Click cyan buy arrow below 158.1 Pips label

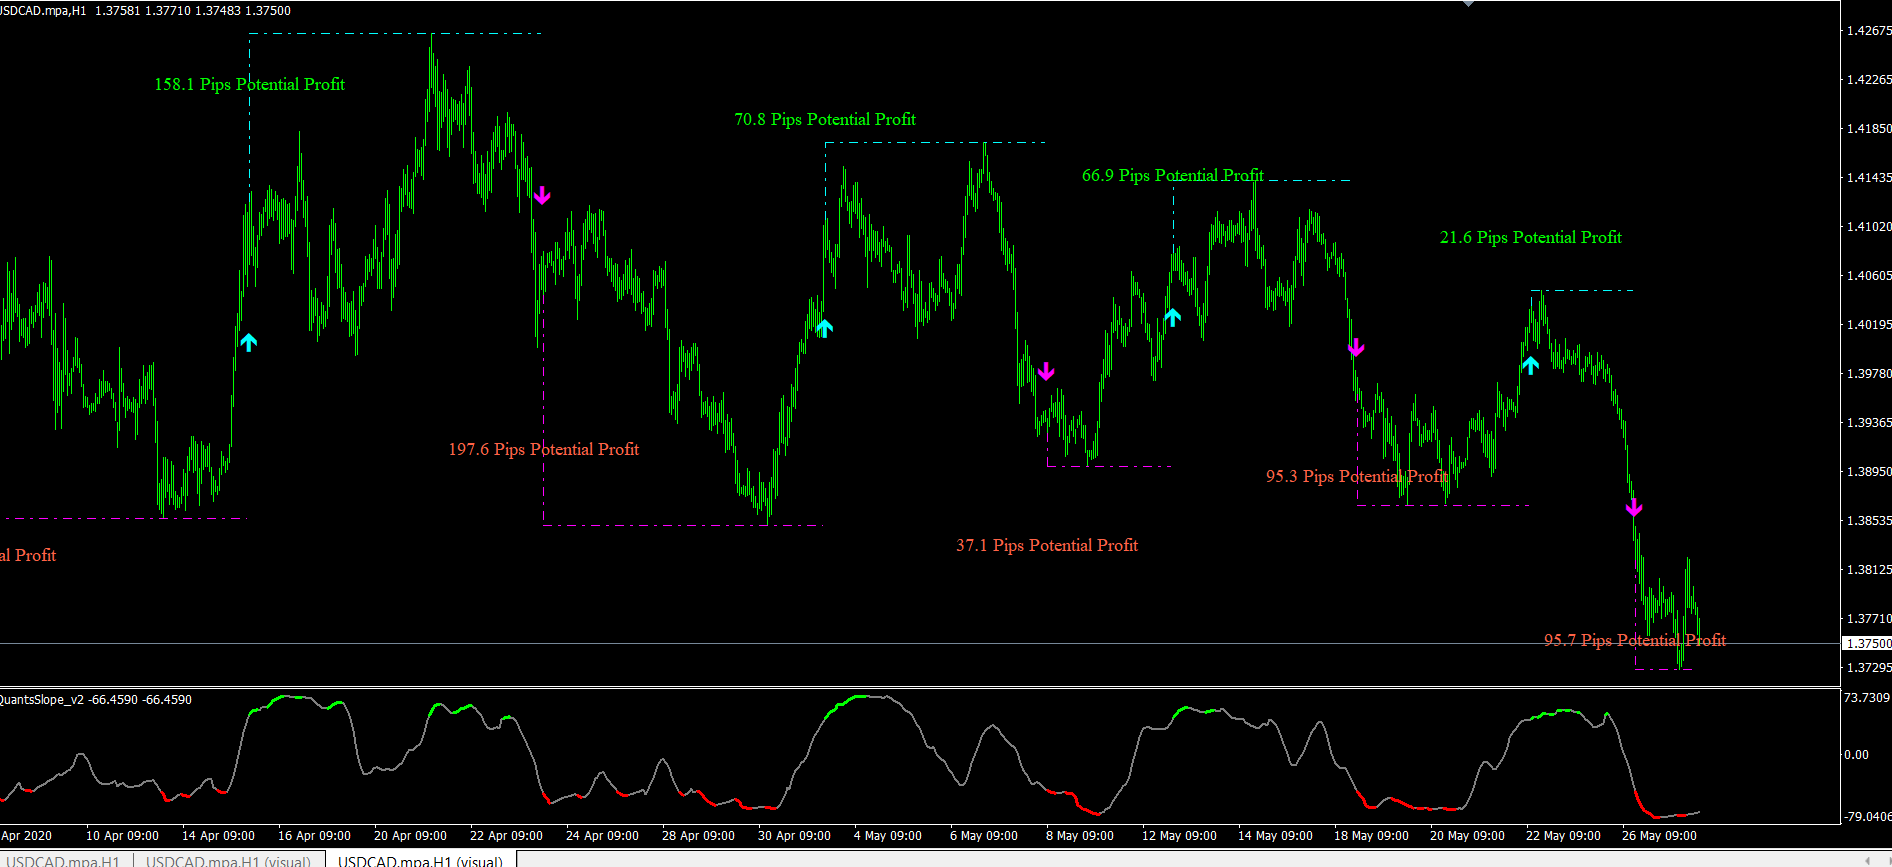click(249, 342)
